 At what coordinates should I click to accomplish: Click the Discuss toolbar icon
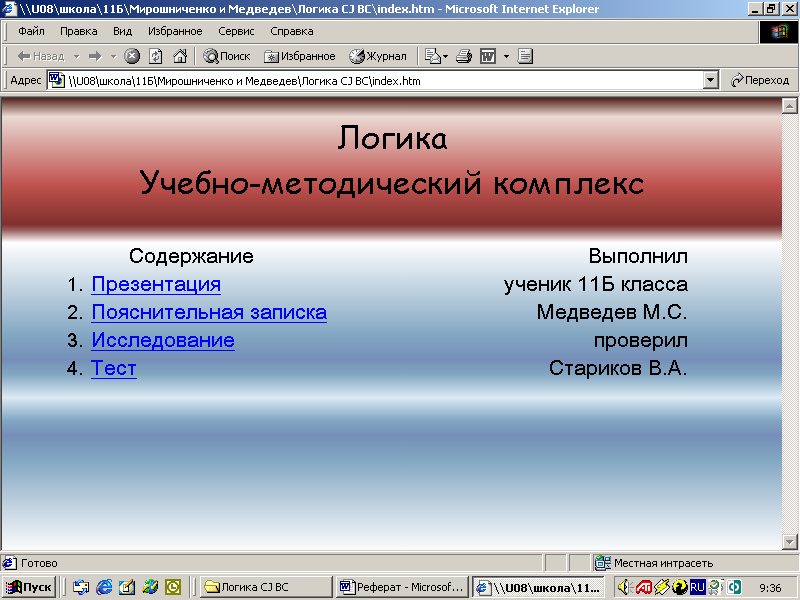click(x=525, y=56)
